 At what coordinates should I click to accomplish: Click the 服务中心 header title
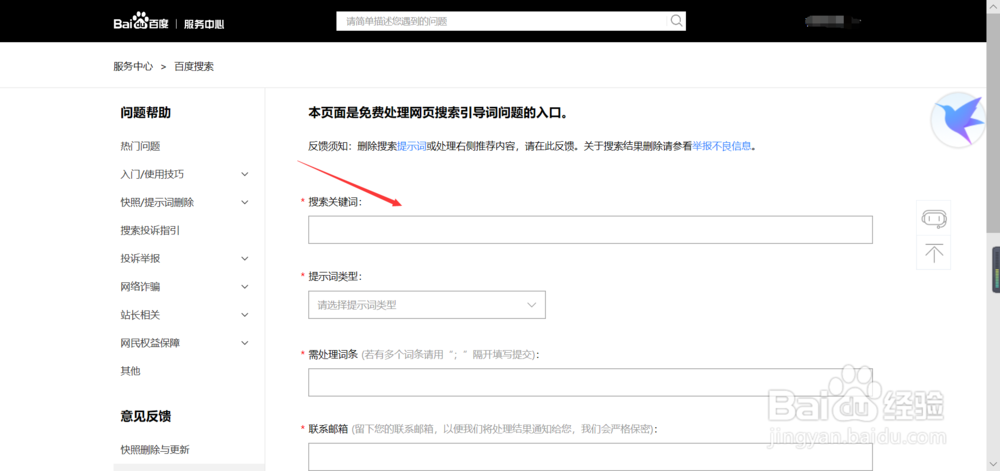click(x=204, y=24)
